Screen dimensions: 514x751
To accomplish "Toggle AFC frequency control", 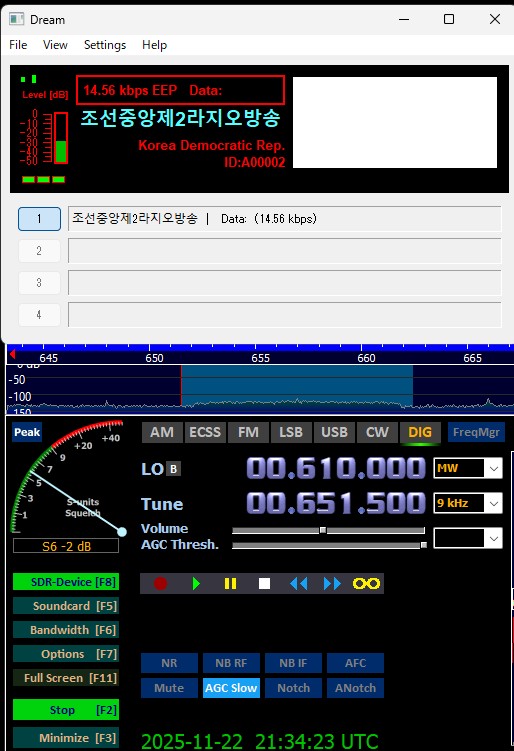I will click(355, 663).
